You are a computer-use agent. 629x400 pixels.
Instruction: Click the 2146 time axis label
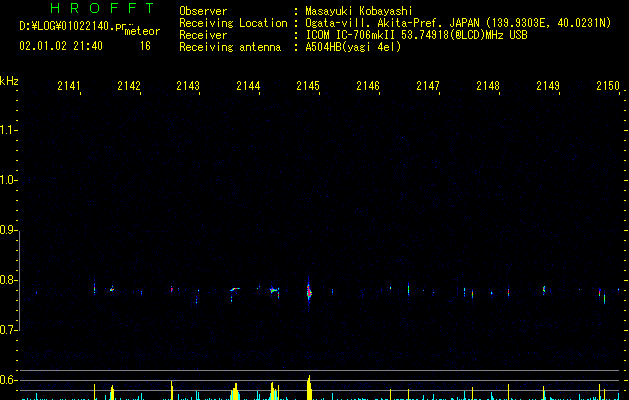(x=368, y=85)
